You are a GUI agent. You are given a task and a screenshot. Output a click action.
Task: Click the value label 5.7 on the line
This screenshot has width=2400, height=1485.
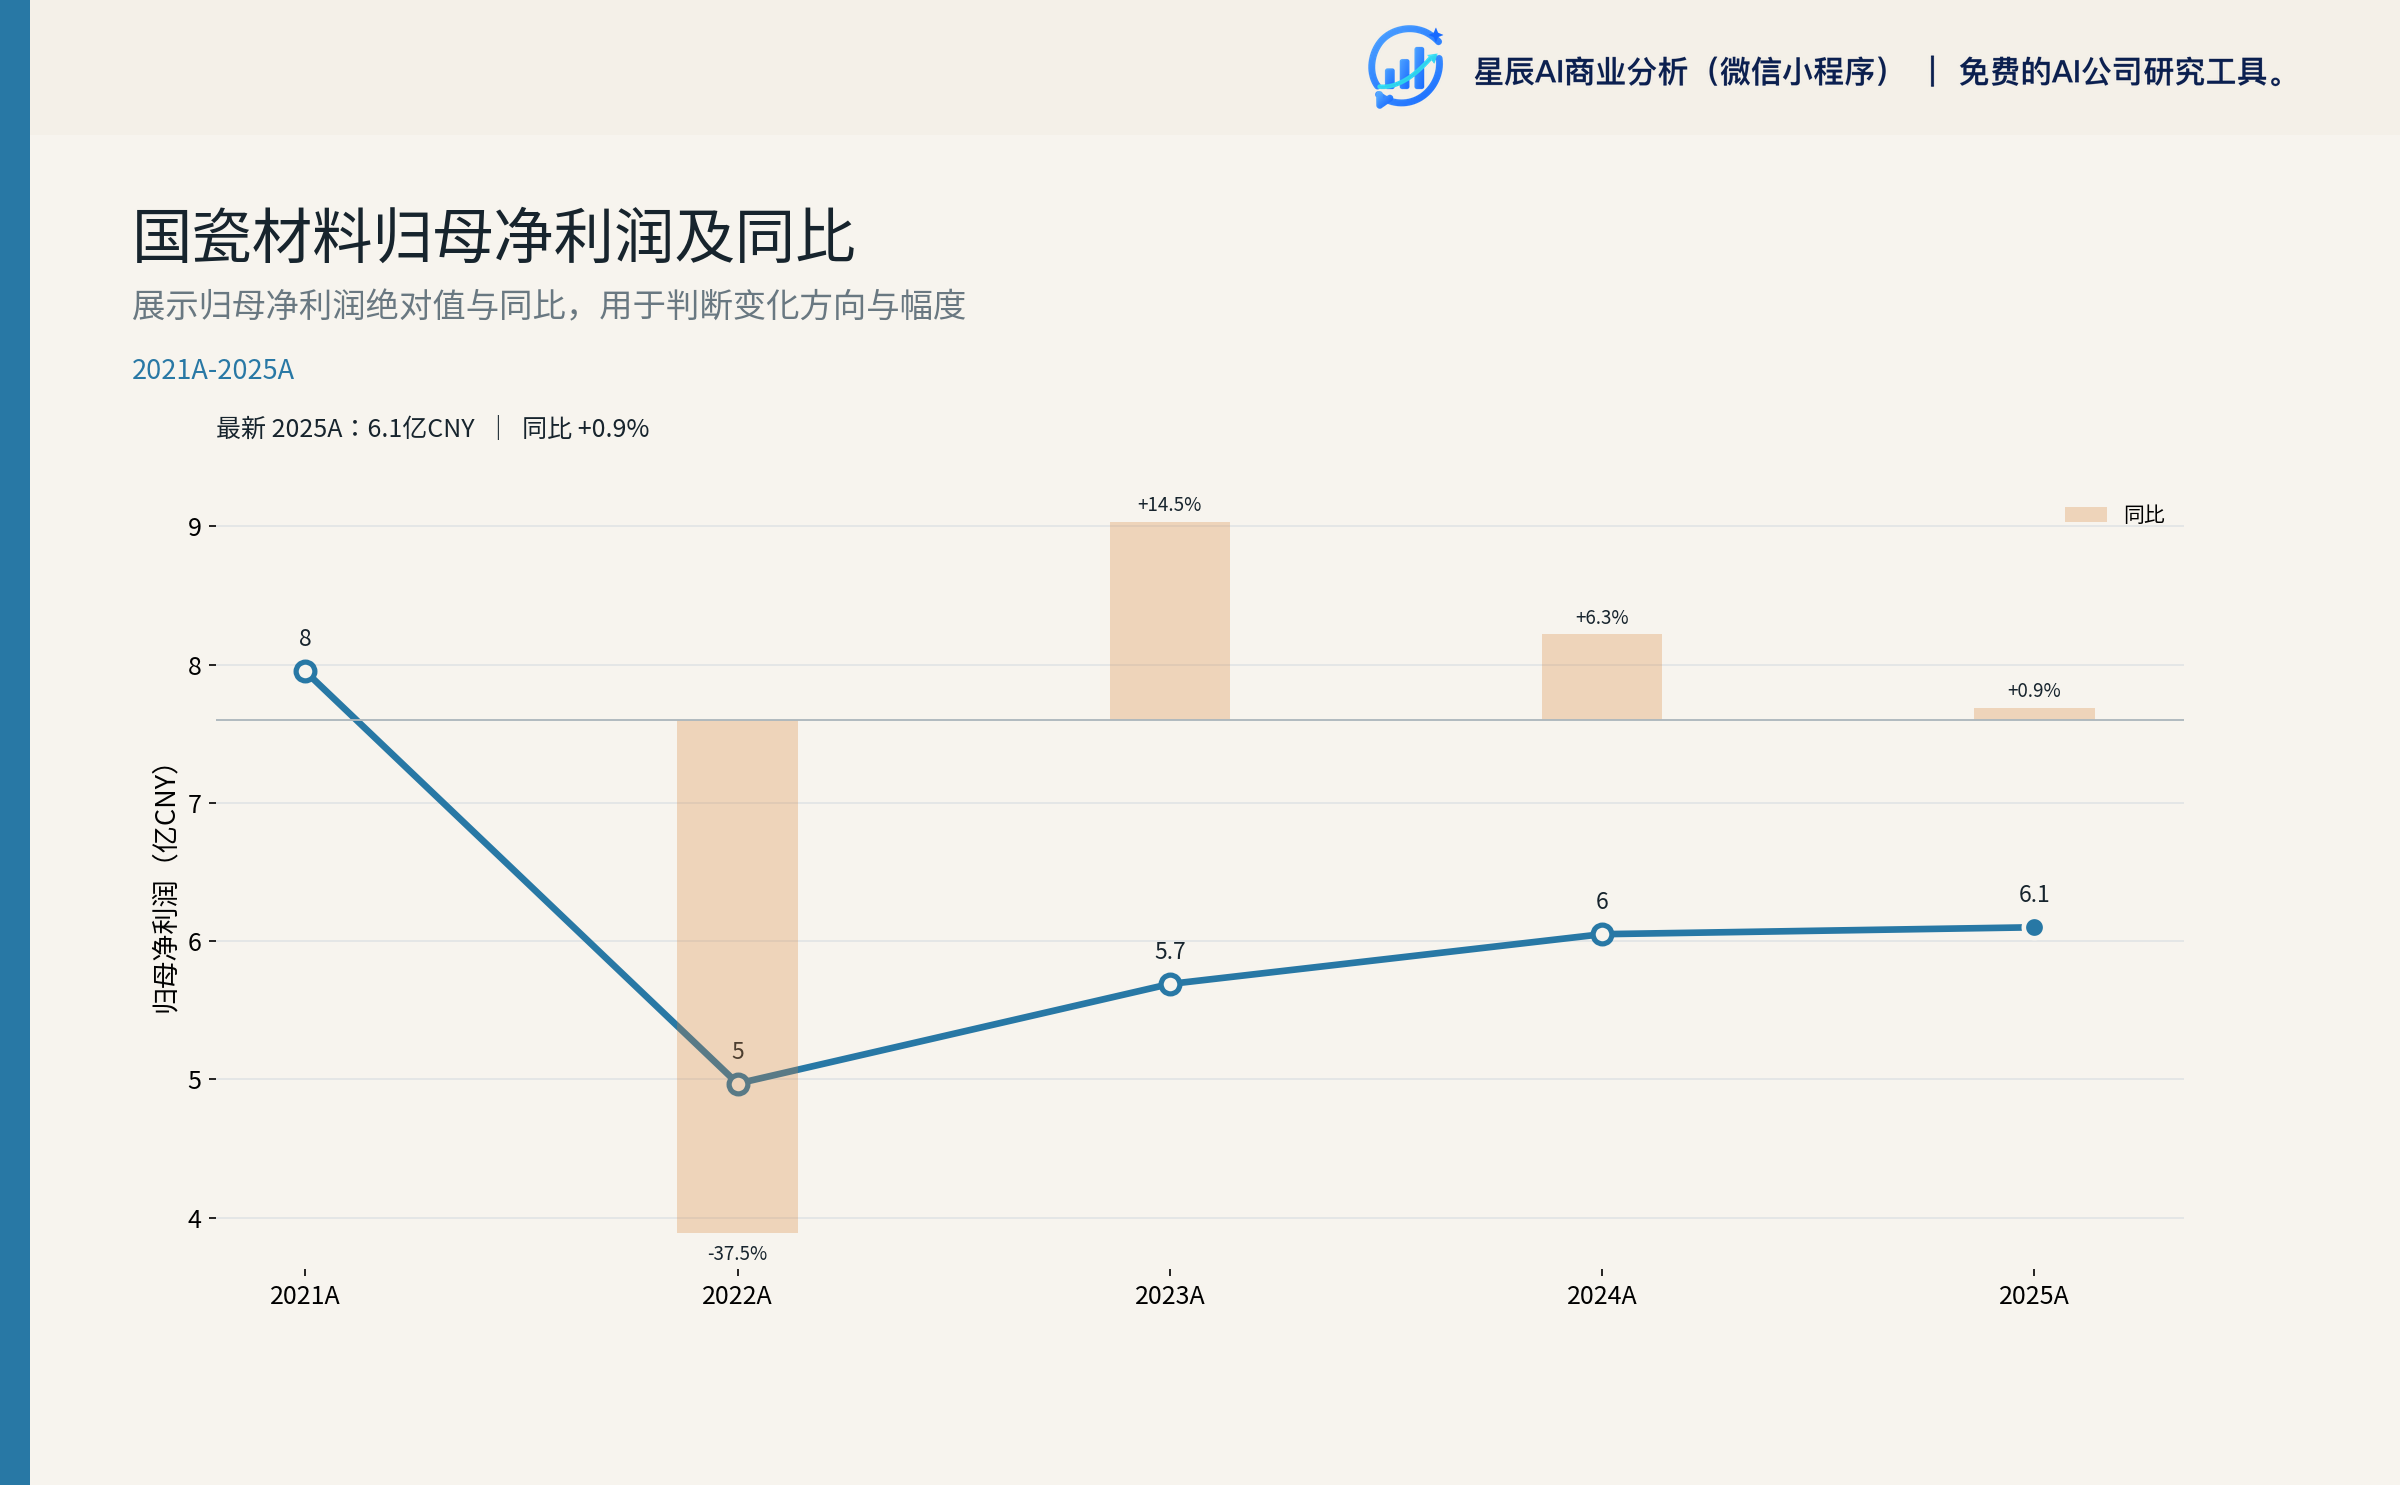coord(1170,951)
